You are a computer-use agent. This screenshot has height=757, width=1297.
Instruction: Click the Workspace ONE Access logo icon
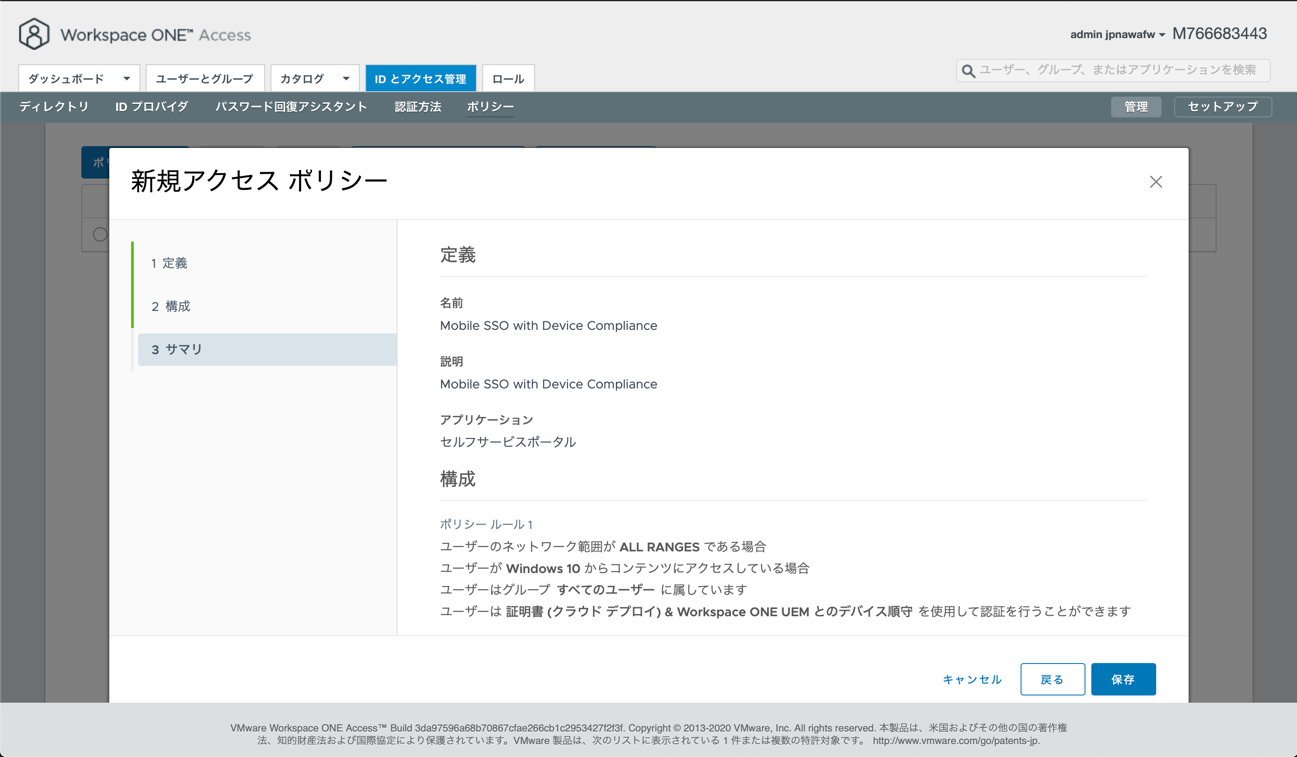[34, 34]
